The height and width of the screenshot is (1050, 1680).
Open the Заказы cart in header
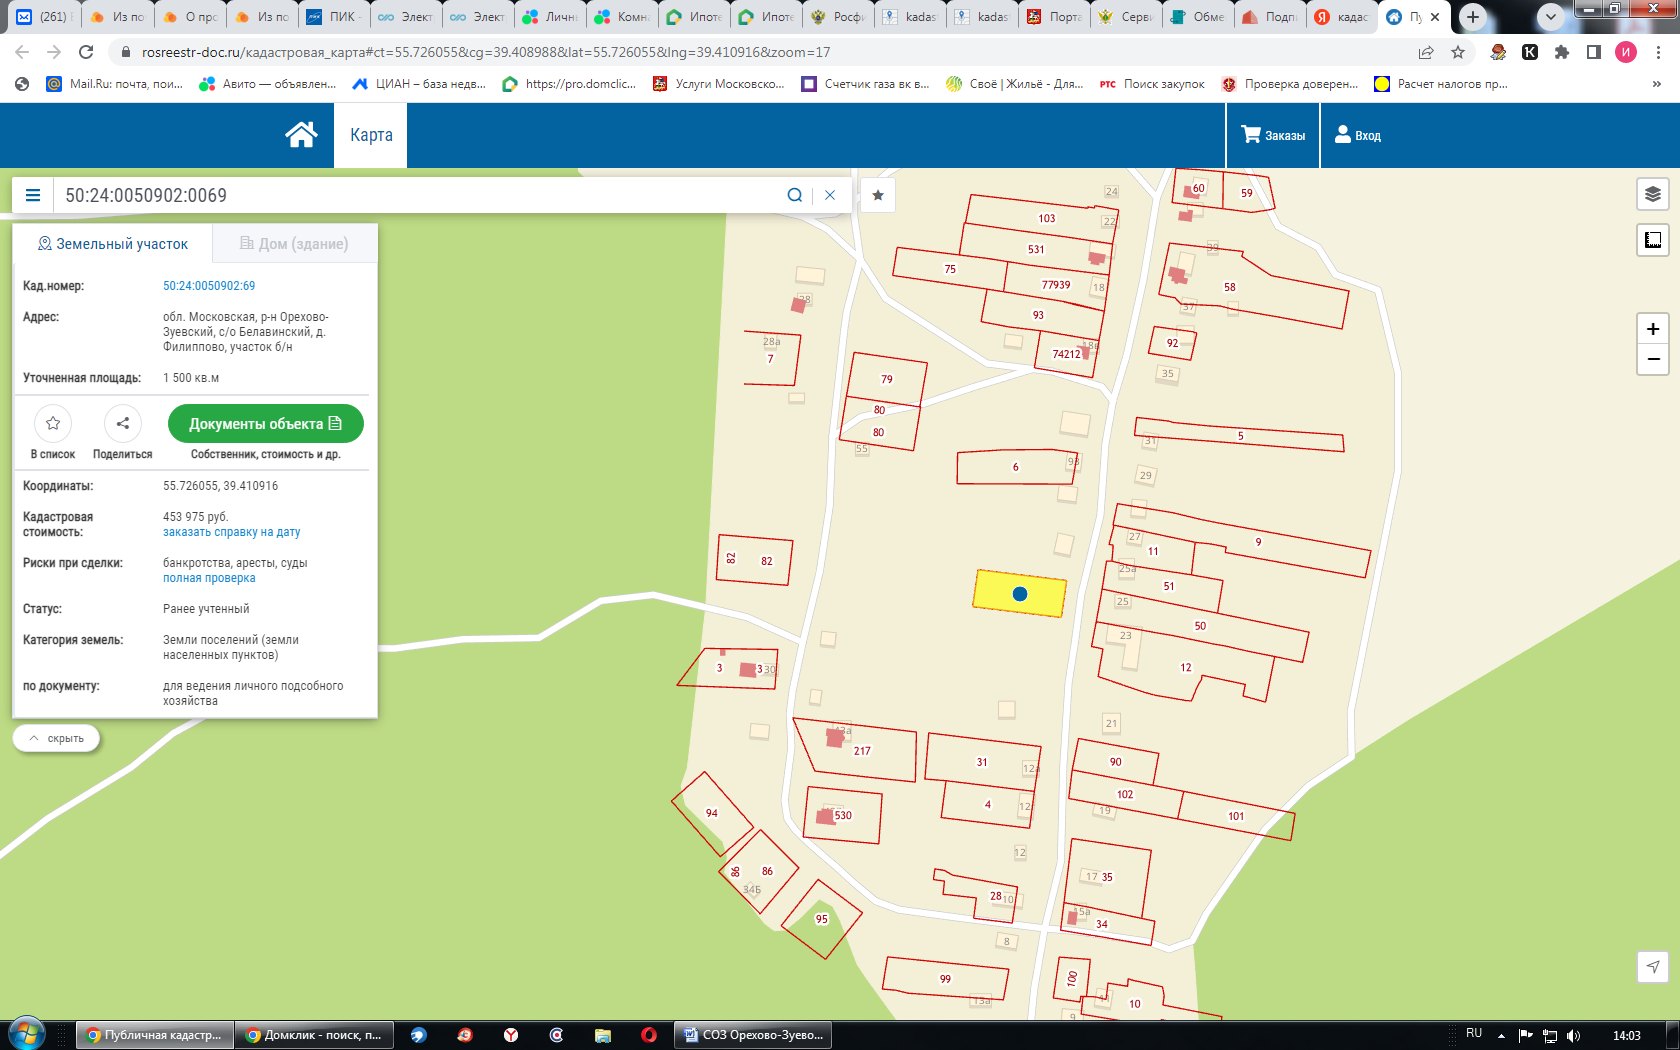point(1273,135)
